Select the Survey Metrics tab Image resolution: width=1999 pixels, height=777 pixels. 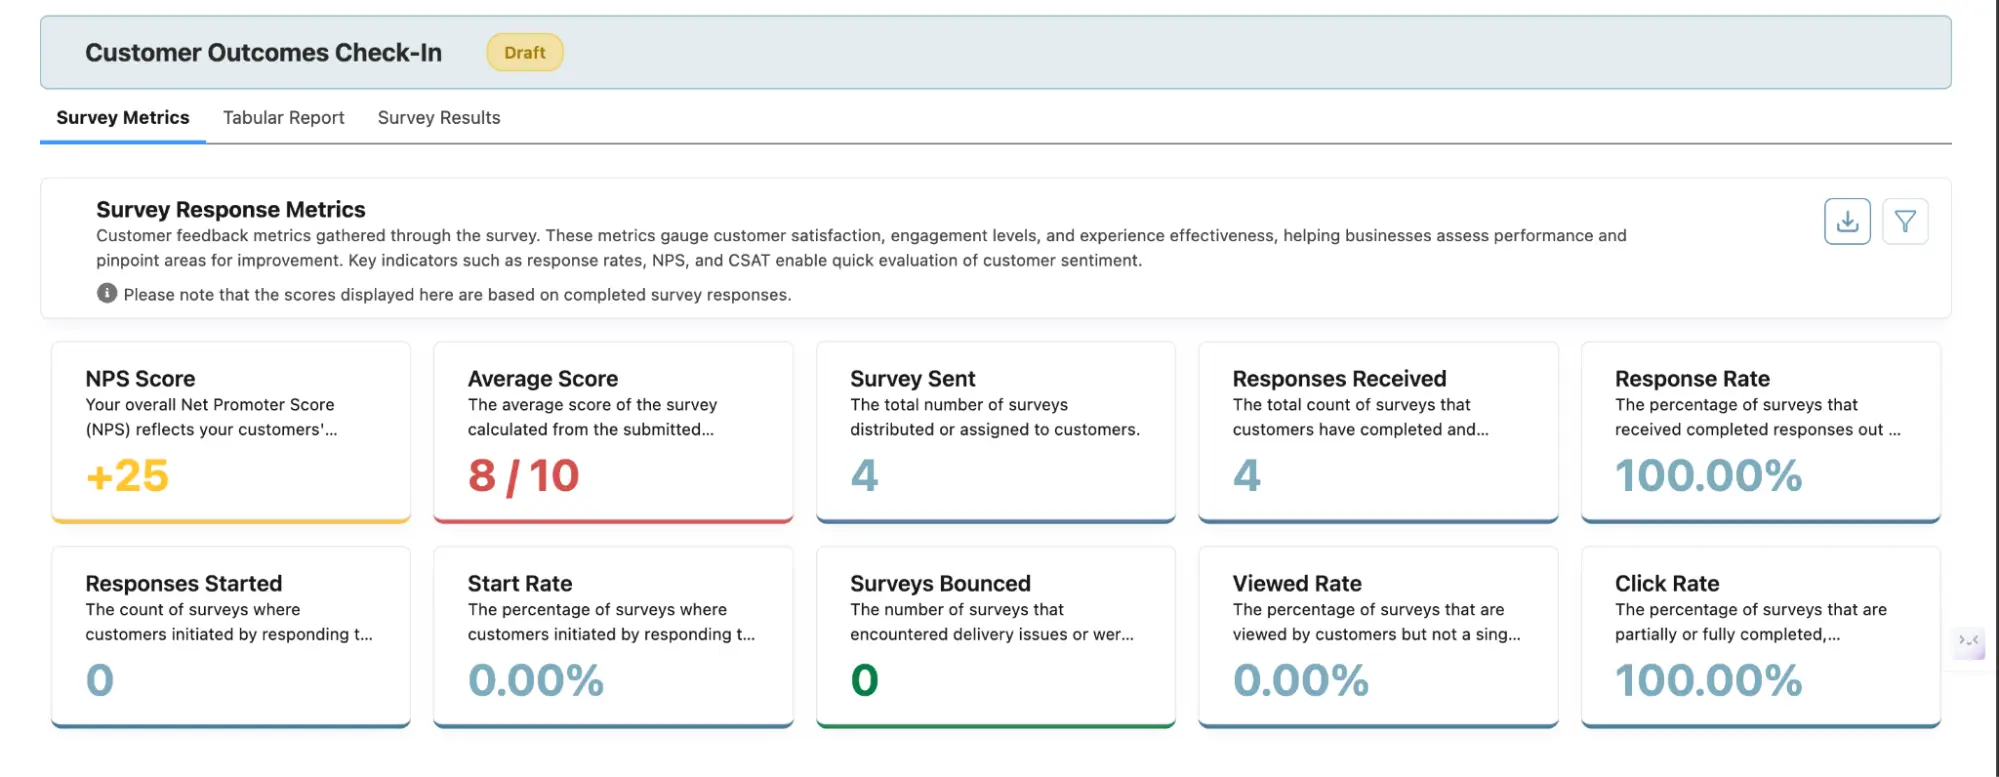pos(123,118)
